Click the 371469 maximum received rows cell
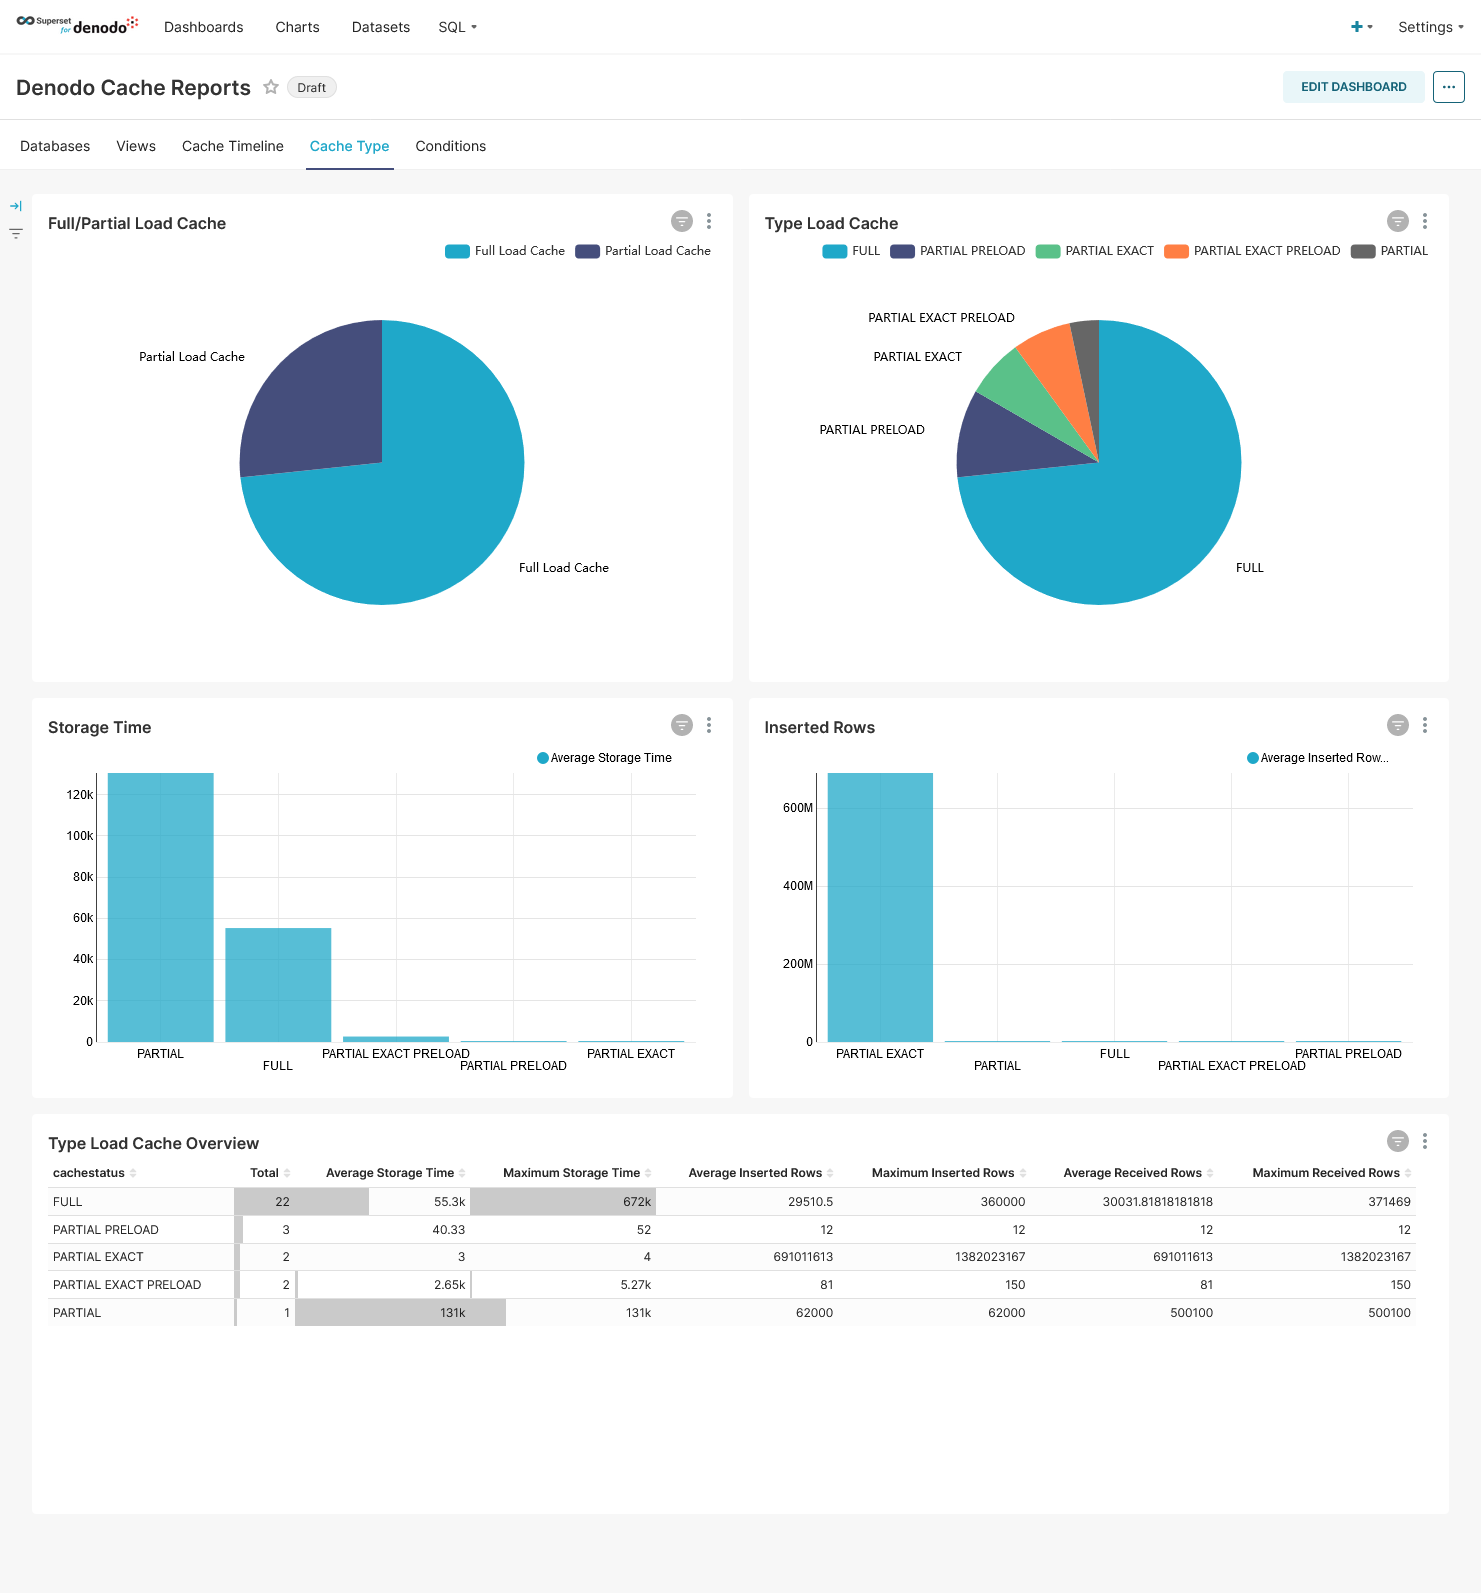 point(1317,1202)
